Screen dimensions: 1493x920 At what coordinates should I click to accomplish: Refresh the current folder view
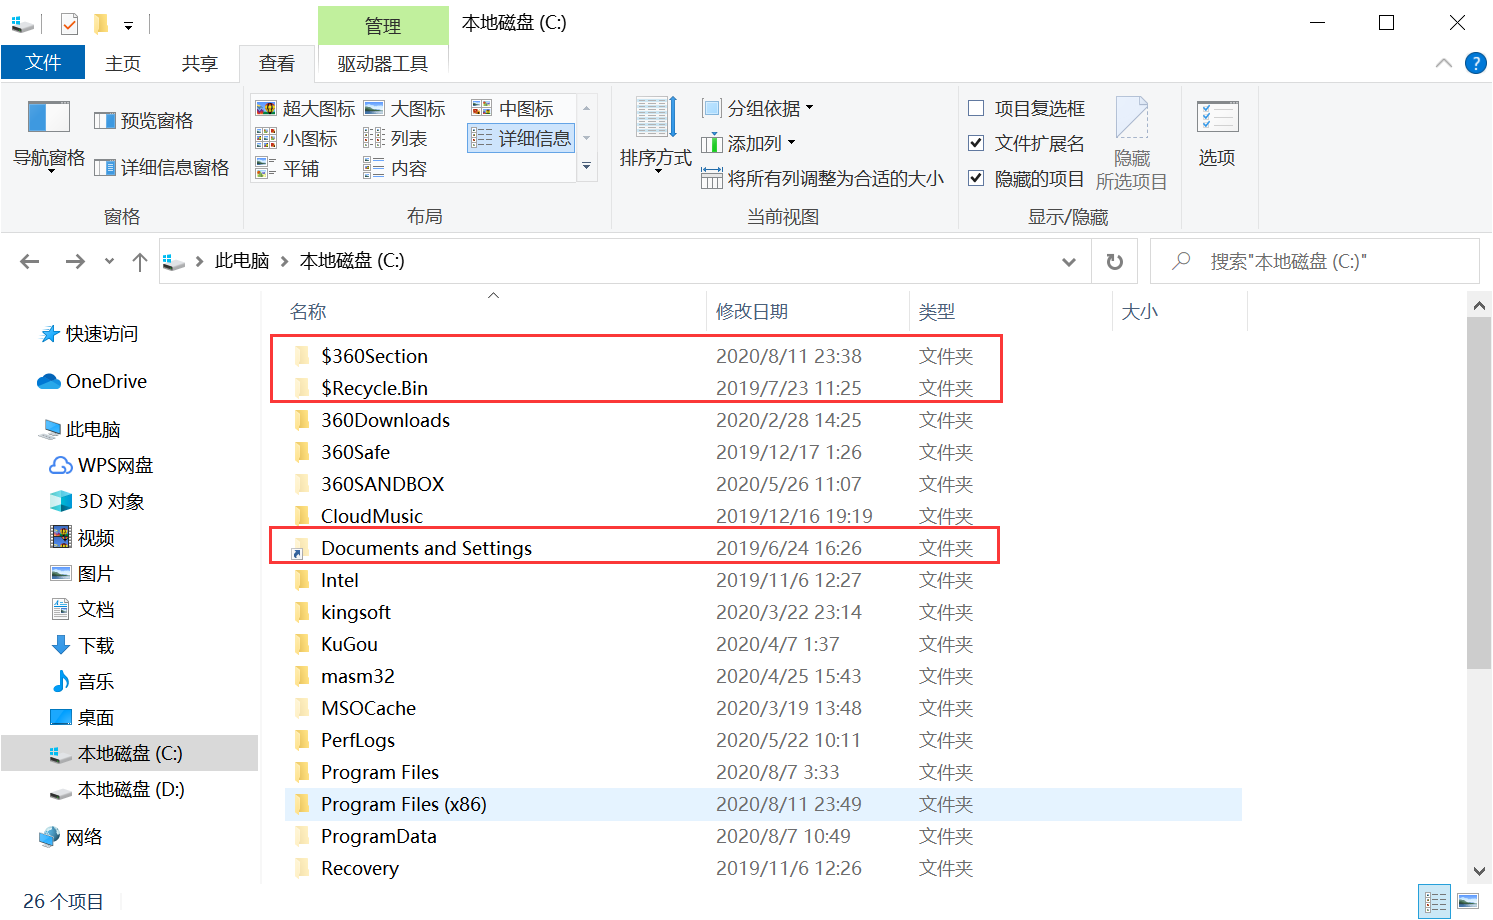pos(1114,262)
